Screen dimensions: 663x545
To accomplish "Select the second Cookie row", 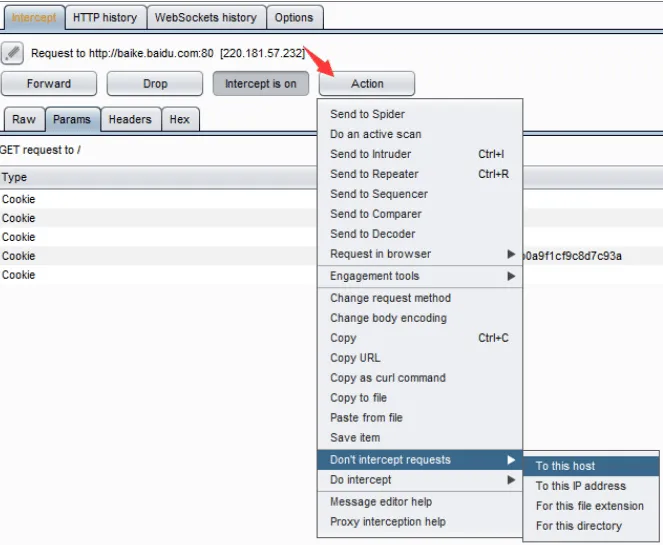I will [x=159, y=218].
